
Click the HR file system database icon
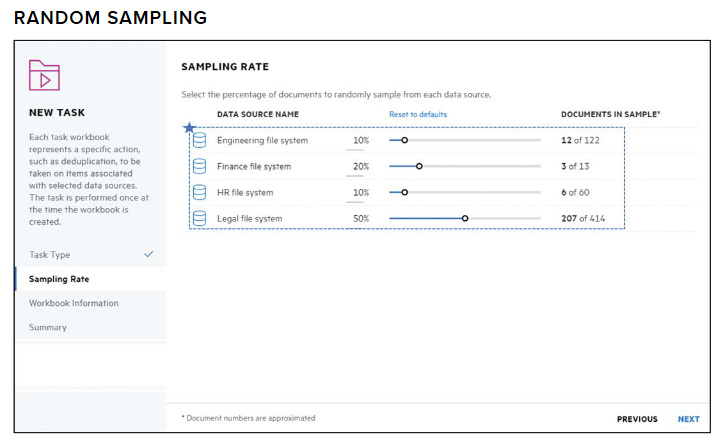point(199,193)
